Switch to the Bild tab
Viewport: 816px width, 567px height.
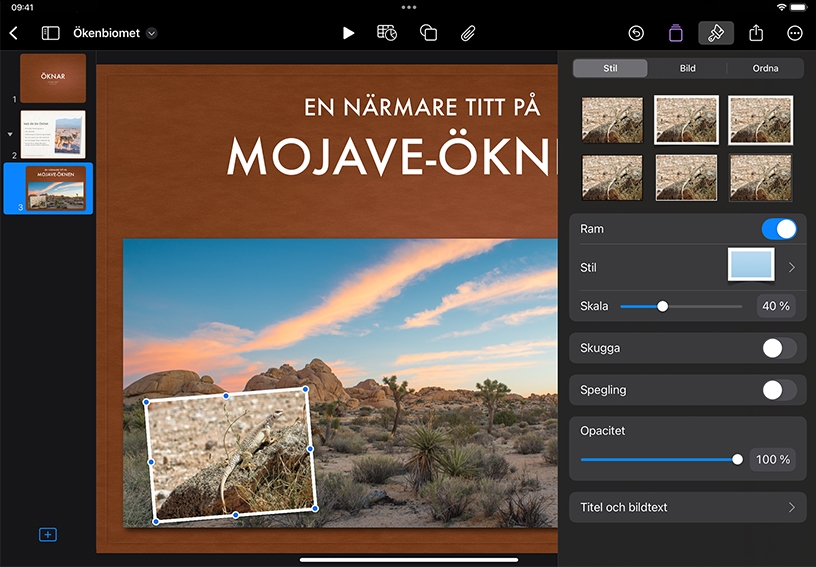pos(687,68)
